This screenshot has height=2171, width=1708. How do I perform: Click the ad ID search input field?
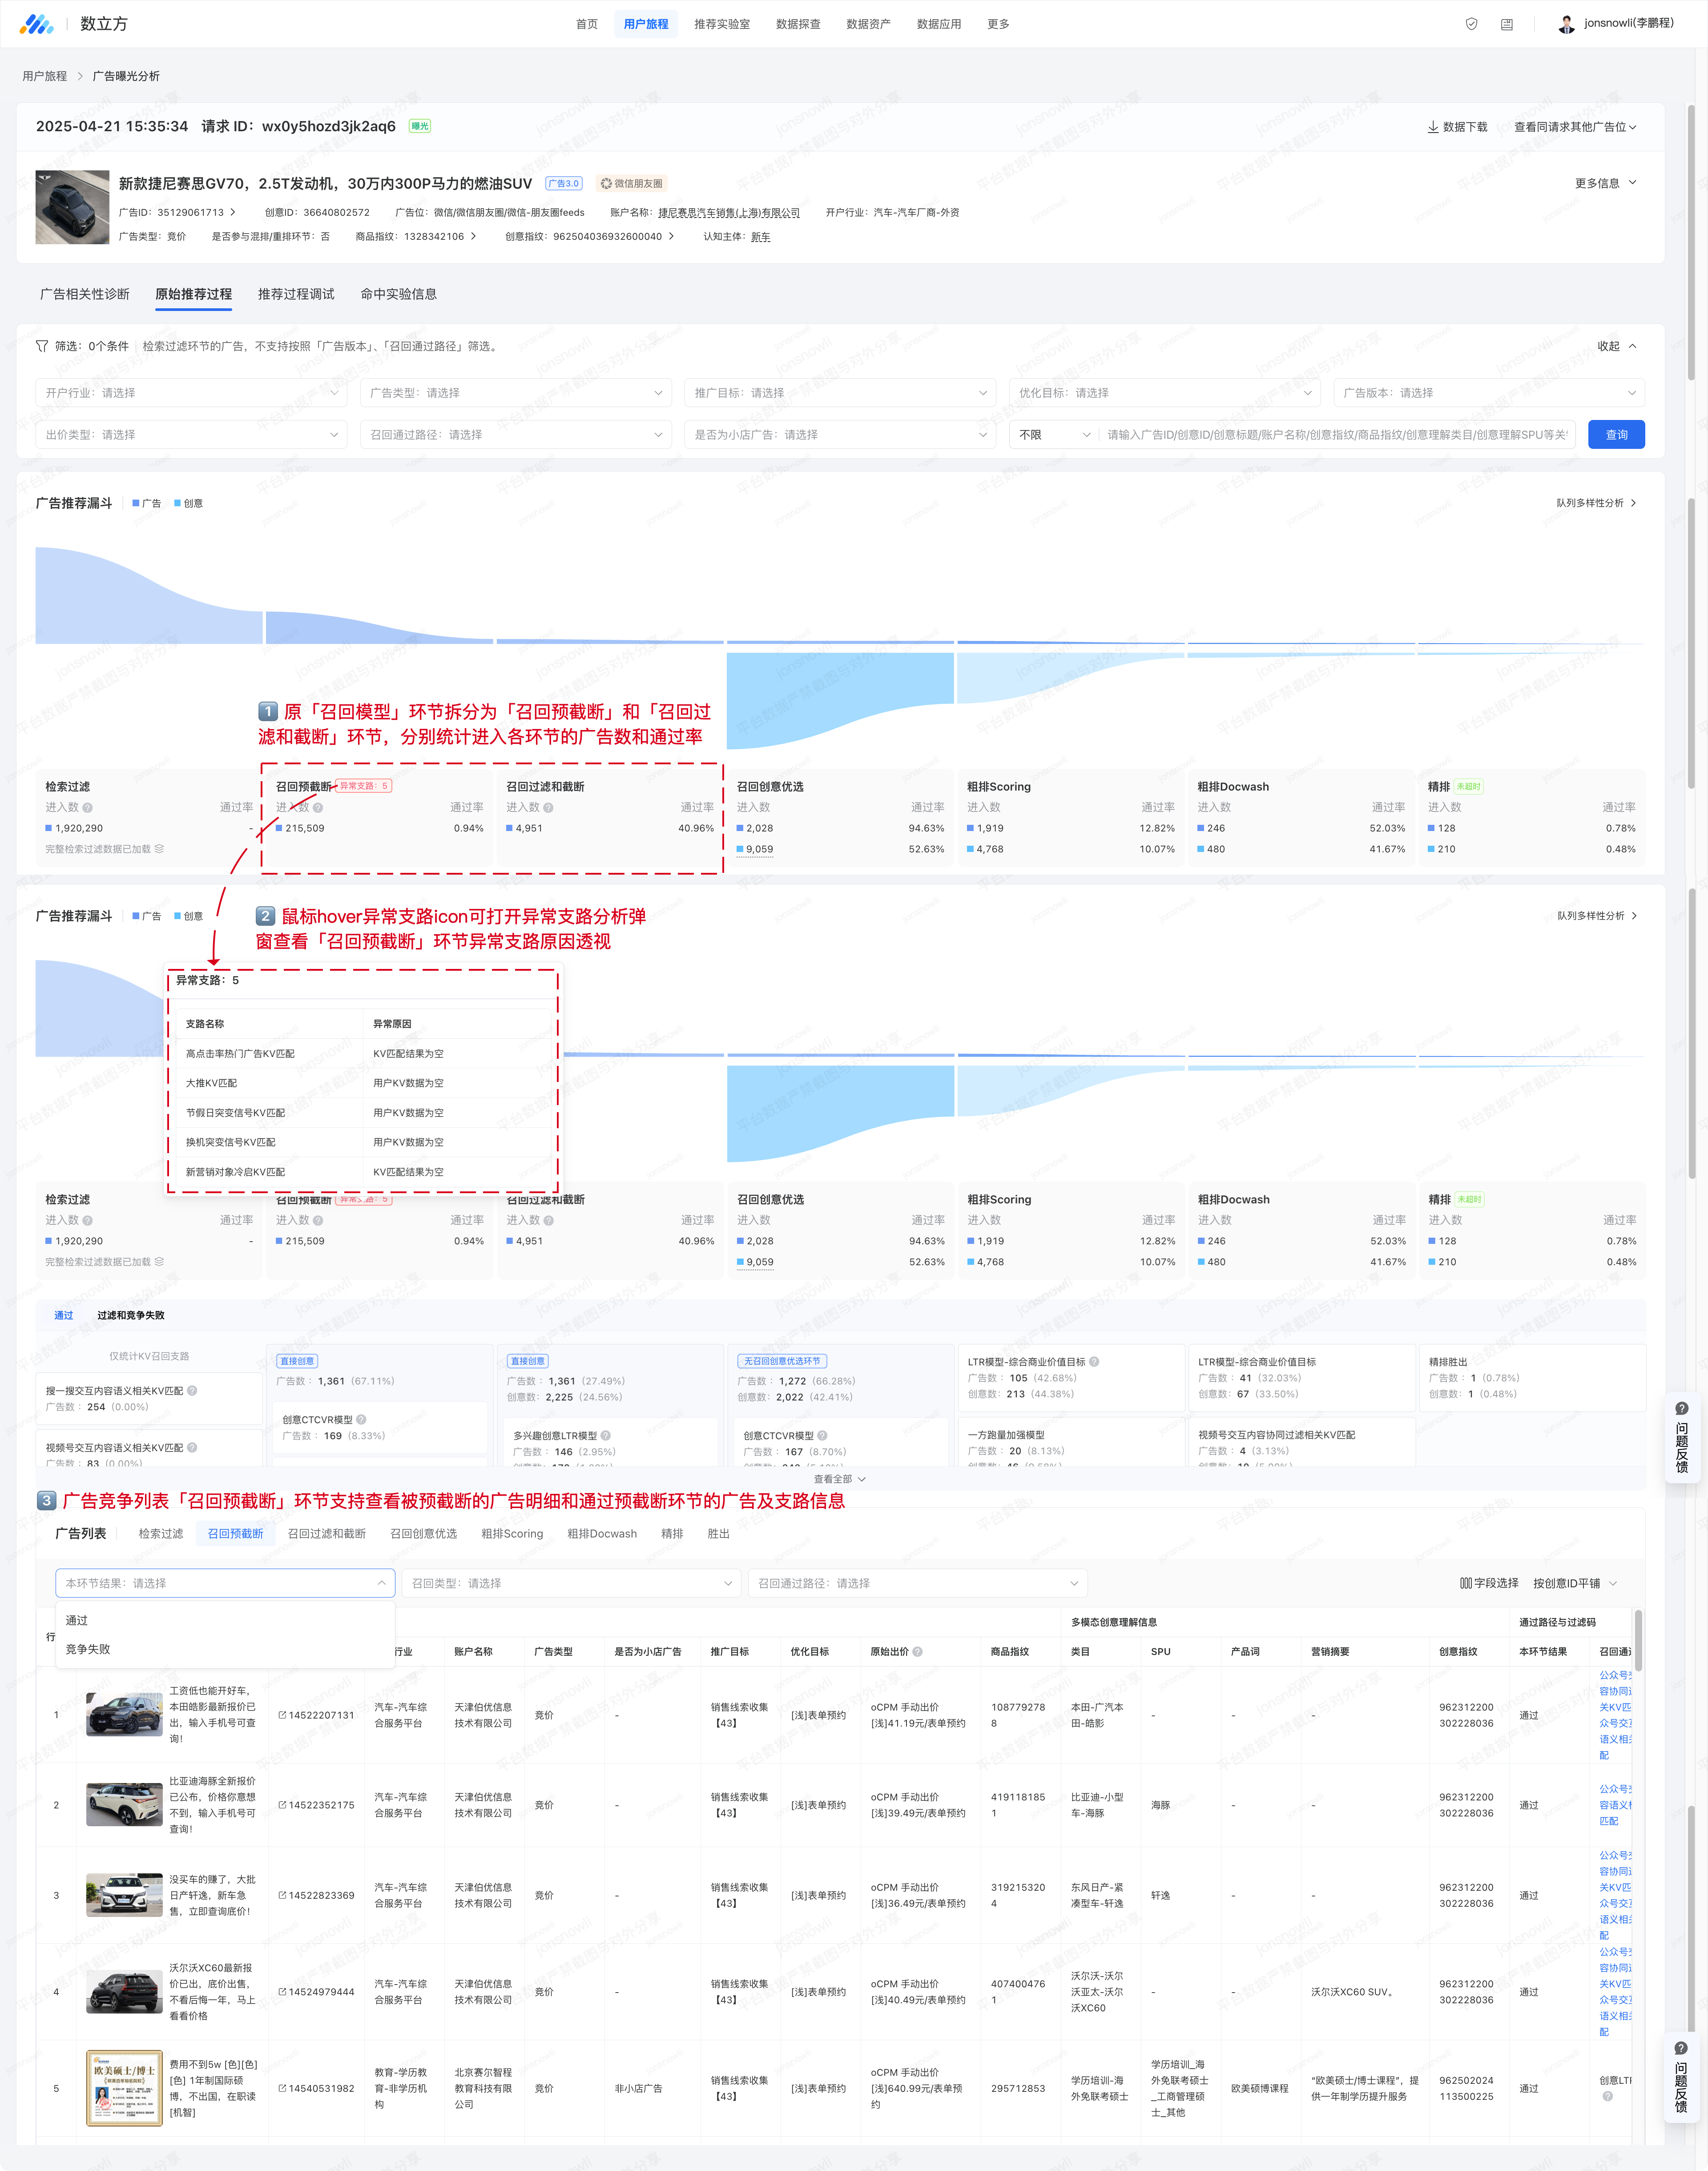coord(1336,435)
